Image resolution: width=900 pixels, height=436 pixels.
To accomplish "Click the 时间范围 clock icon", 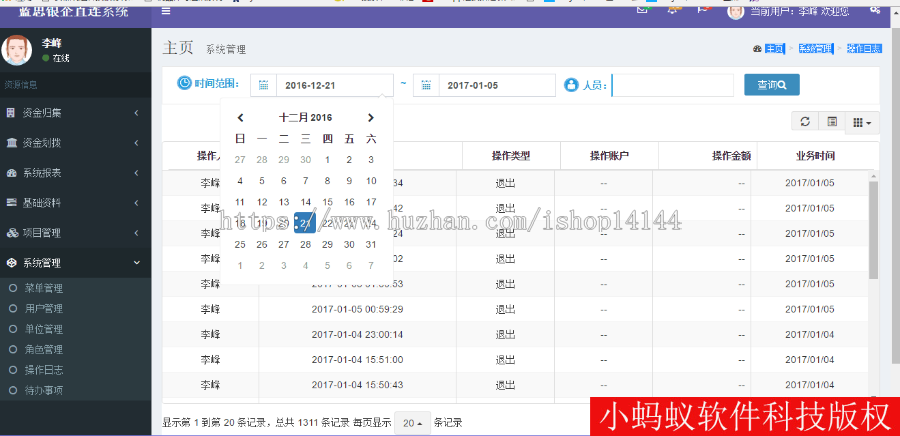I will [x=184, y=83].
